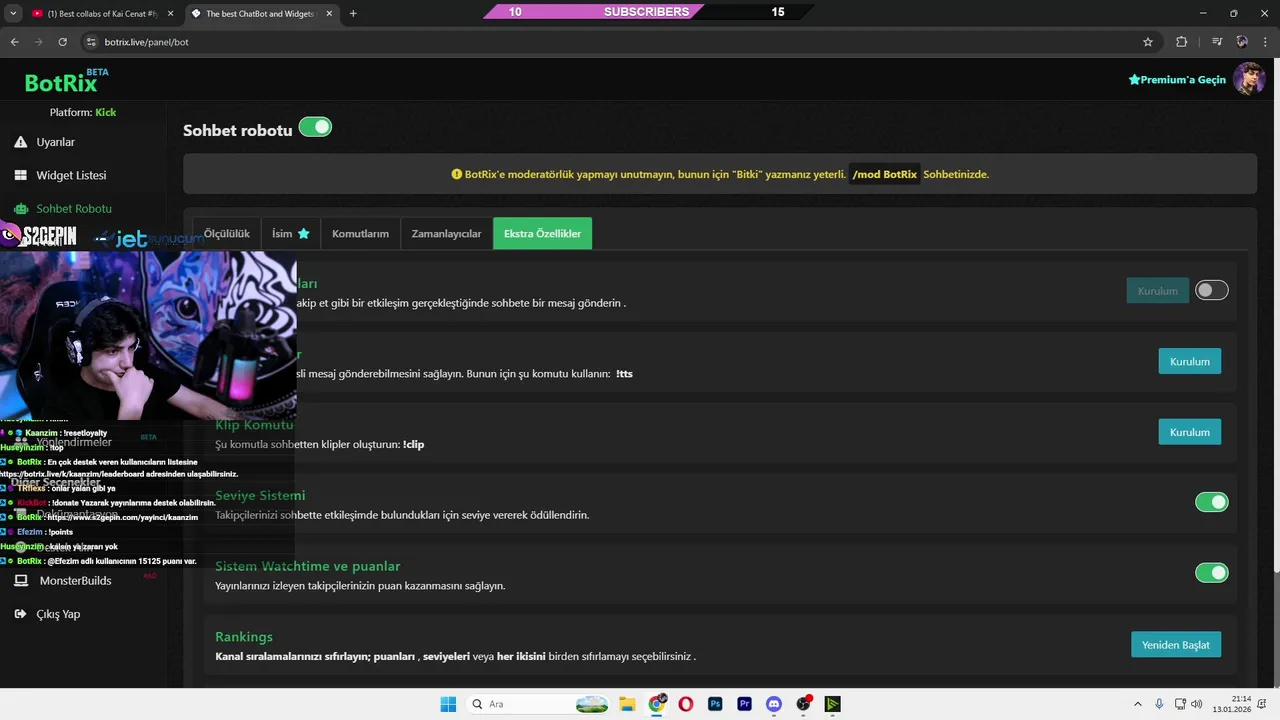Open the user profile avatar
The width and height of the screenshot is (1280, 720).
pos(1249,79)
